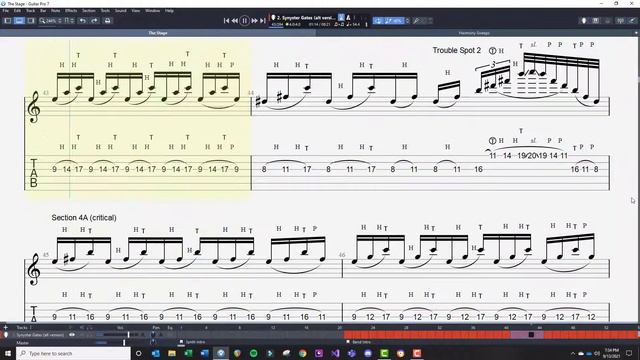Add a new track with plus button
Viewport: 640px width, 360px height.
pos(5,327)
